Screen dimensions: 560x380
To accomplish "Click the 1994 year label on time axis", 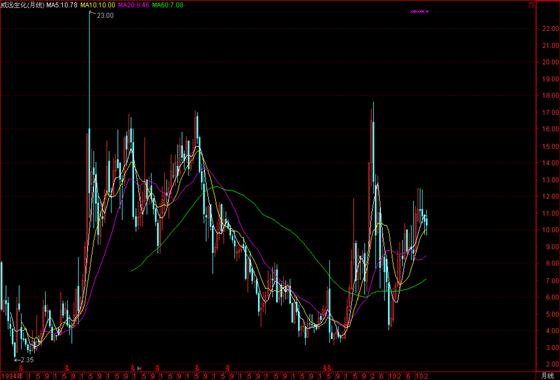I will 8,376.
